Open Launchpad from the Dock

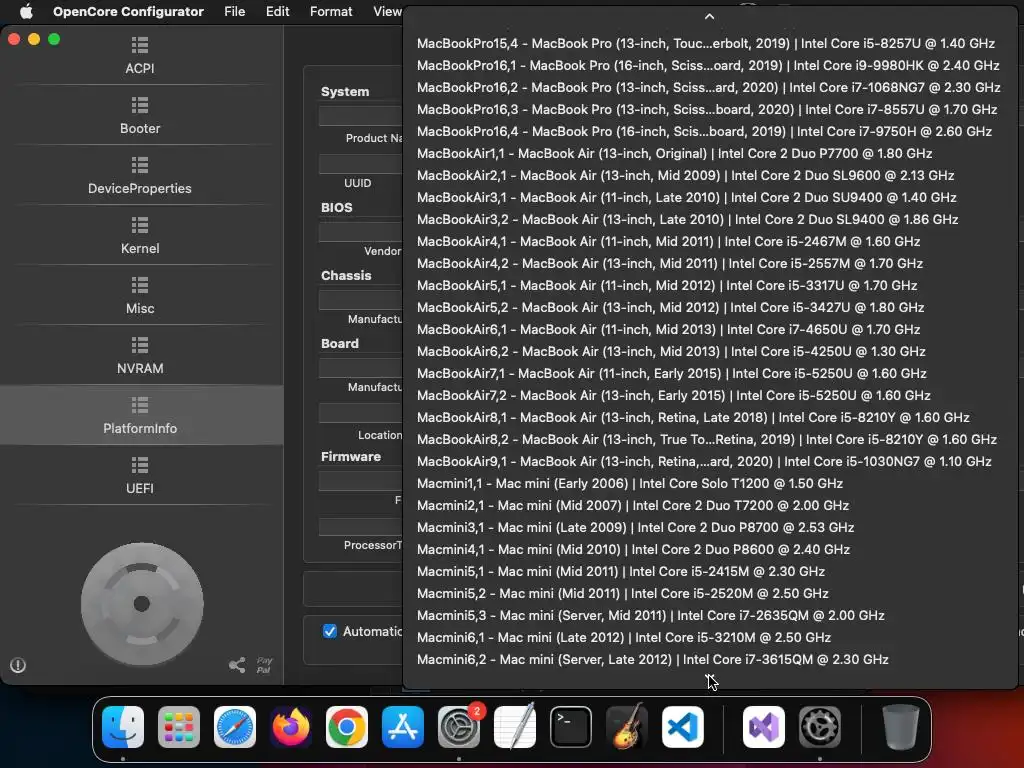pyautogui.click(x=179, y=727)
